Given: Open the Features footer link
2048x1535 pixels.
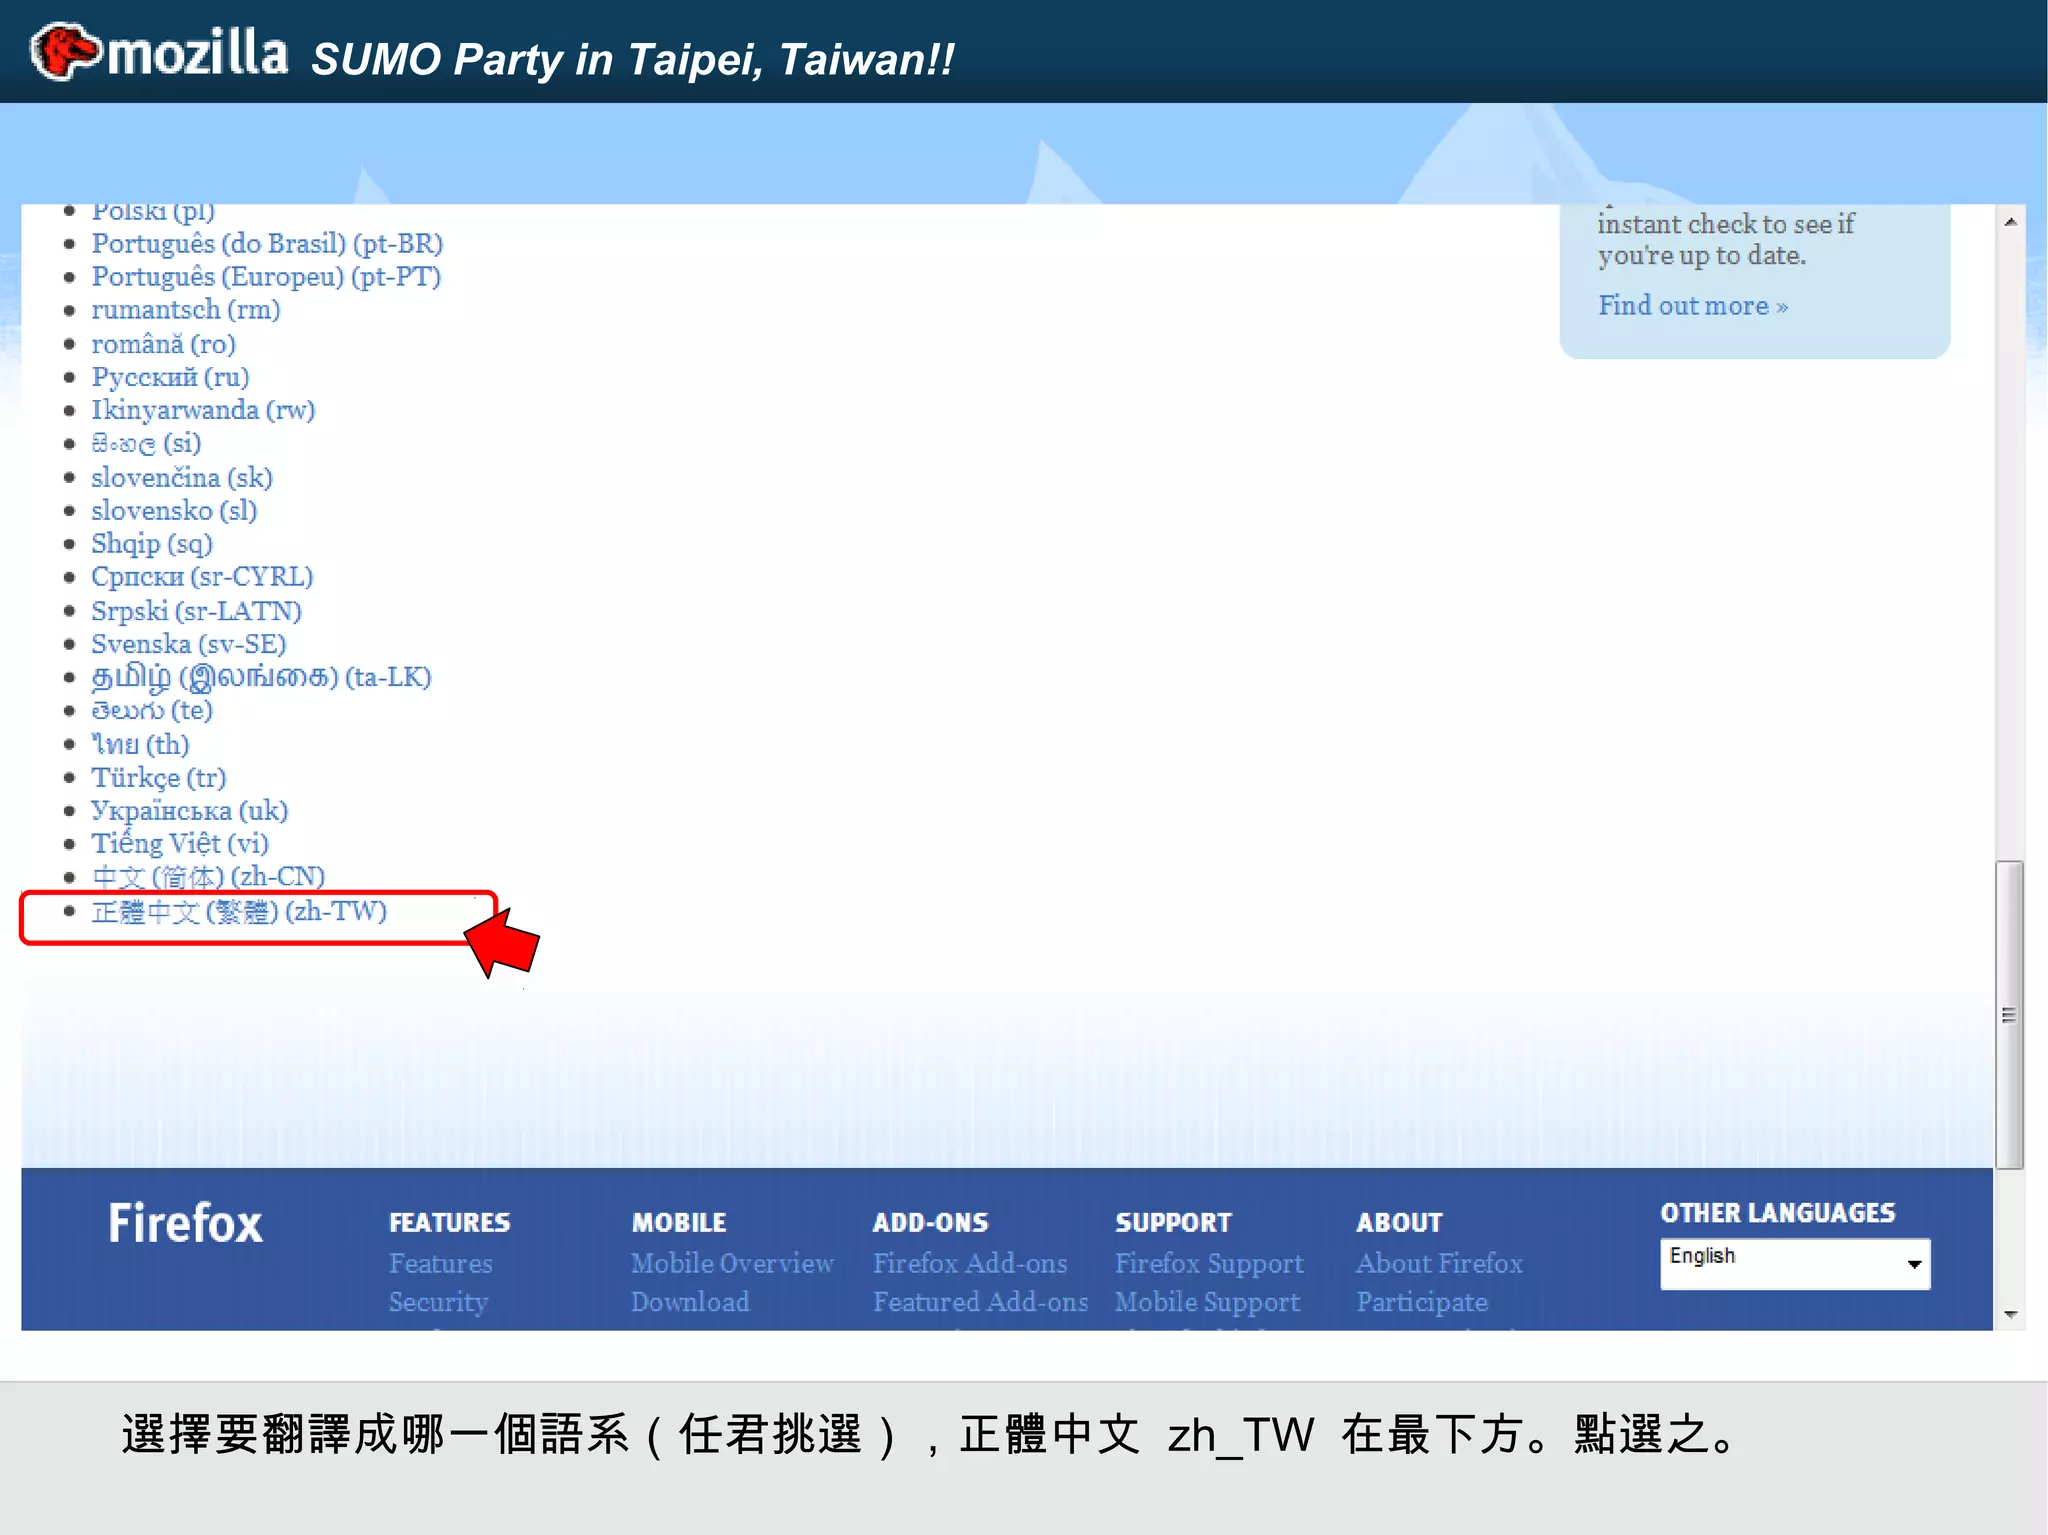Looking at the screenshot, I should click(440, 1263).
